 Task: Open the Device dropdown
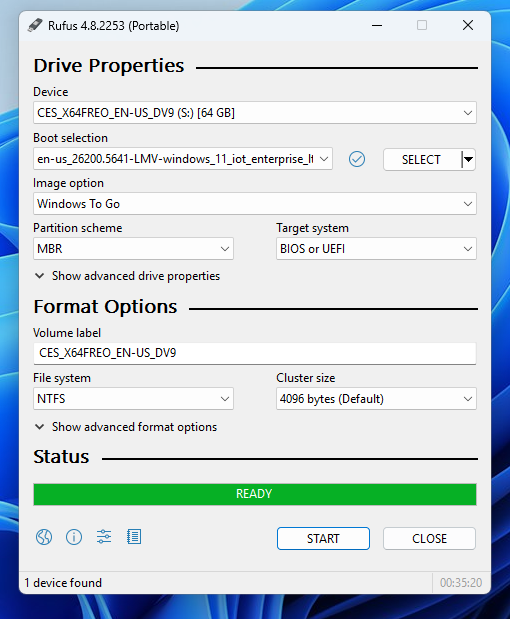coord(255,113)
